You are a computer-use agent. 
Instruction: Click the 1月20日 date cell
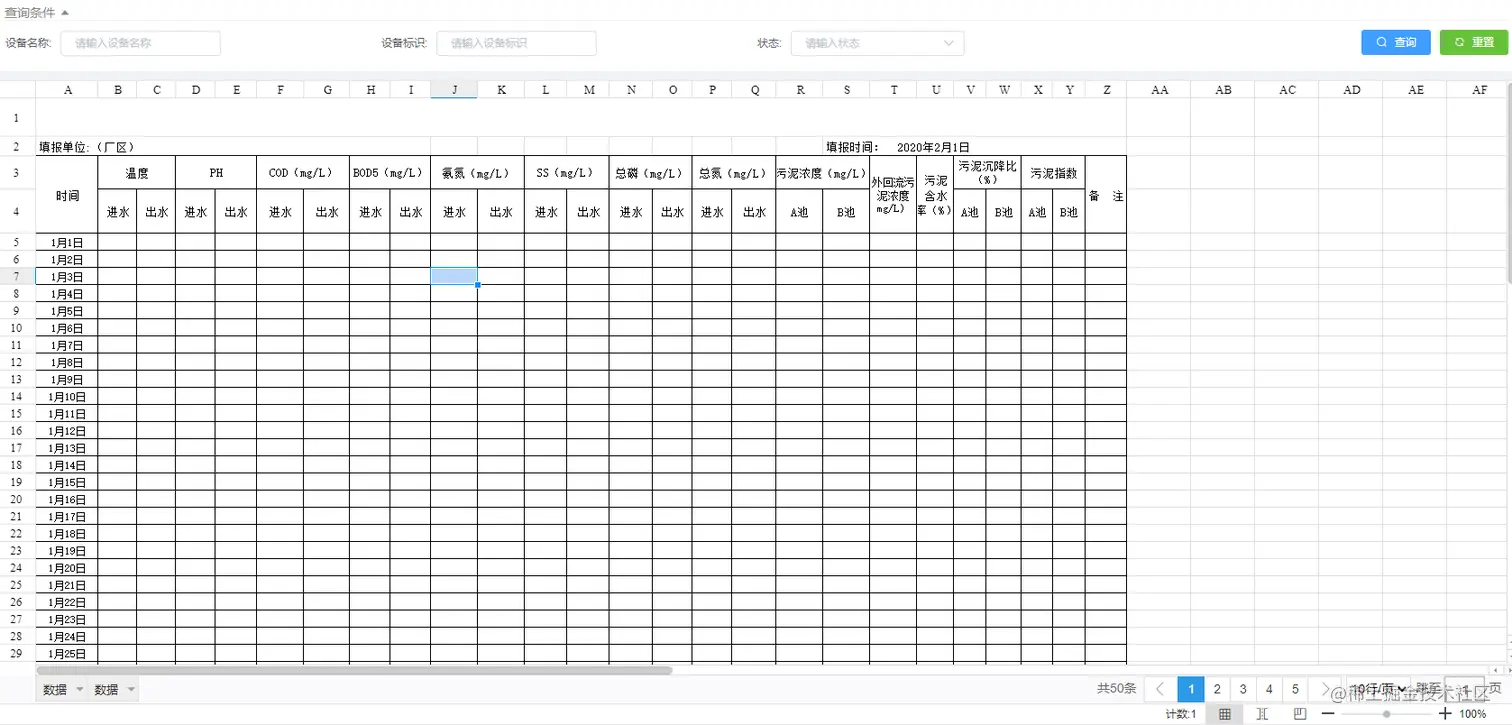click(67, 567)
